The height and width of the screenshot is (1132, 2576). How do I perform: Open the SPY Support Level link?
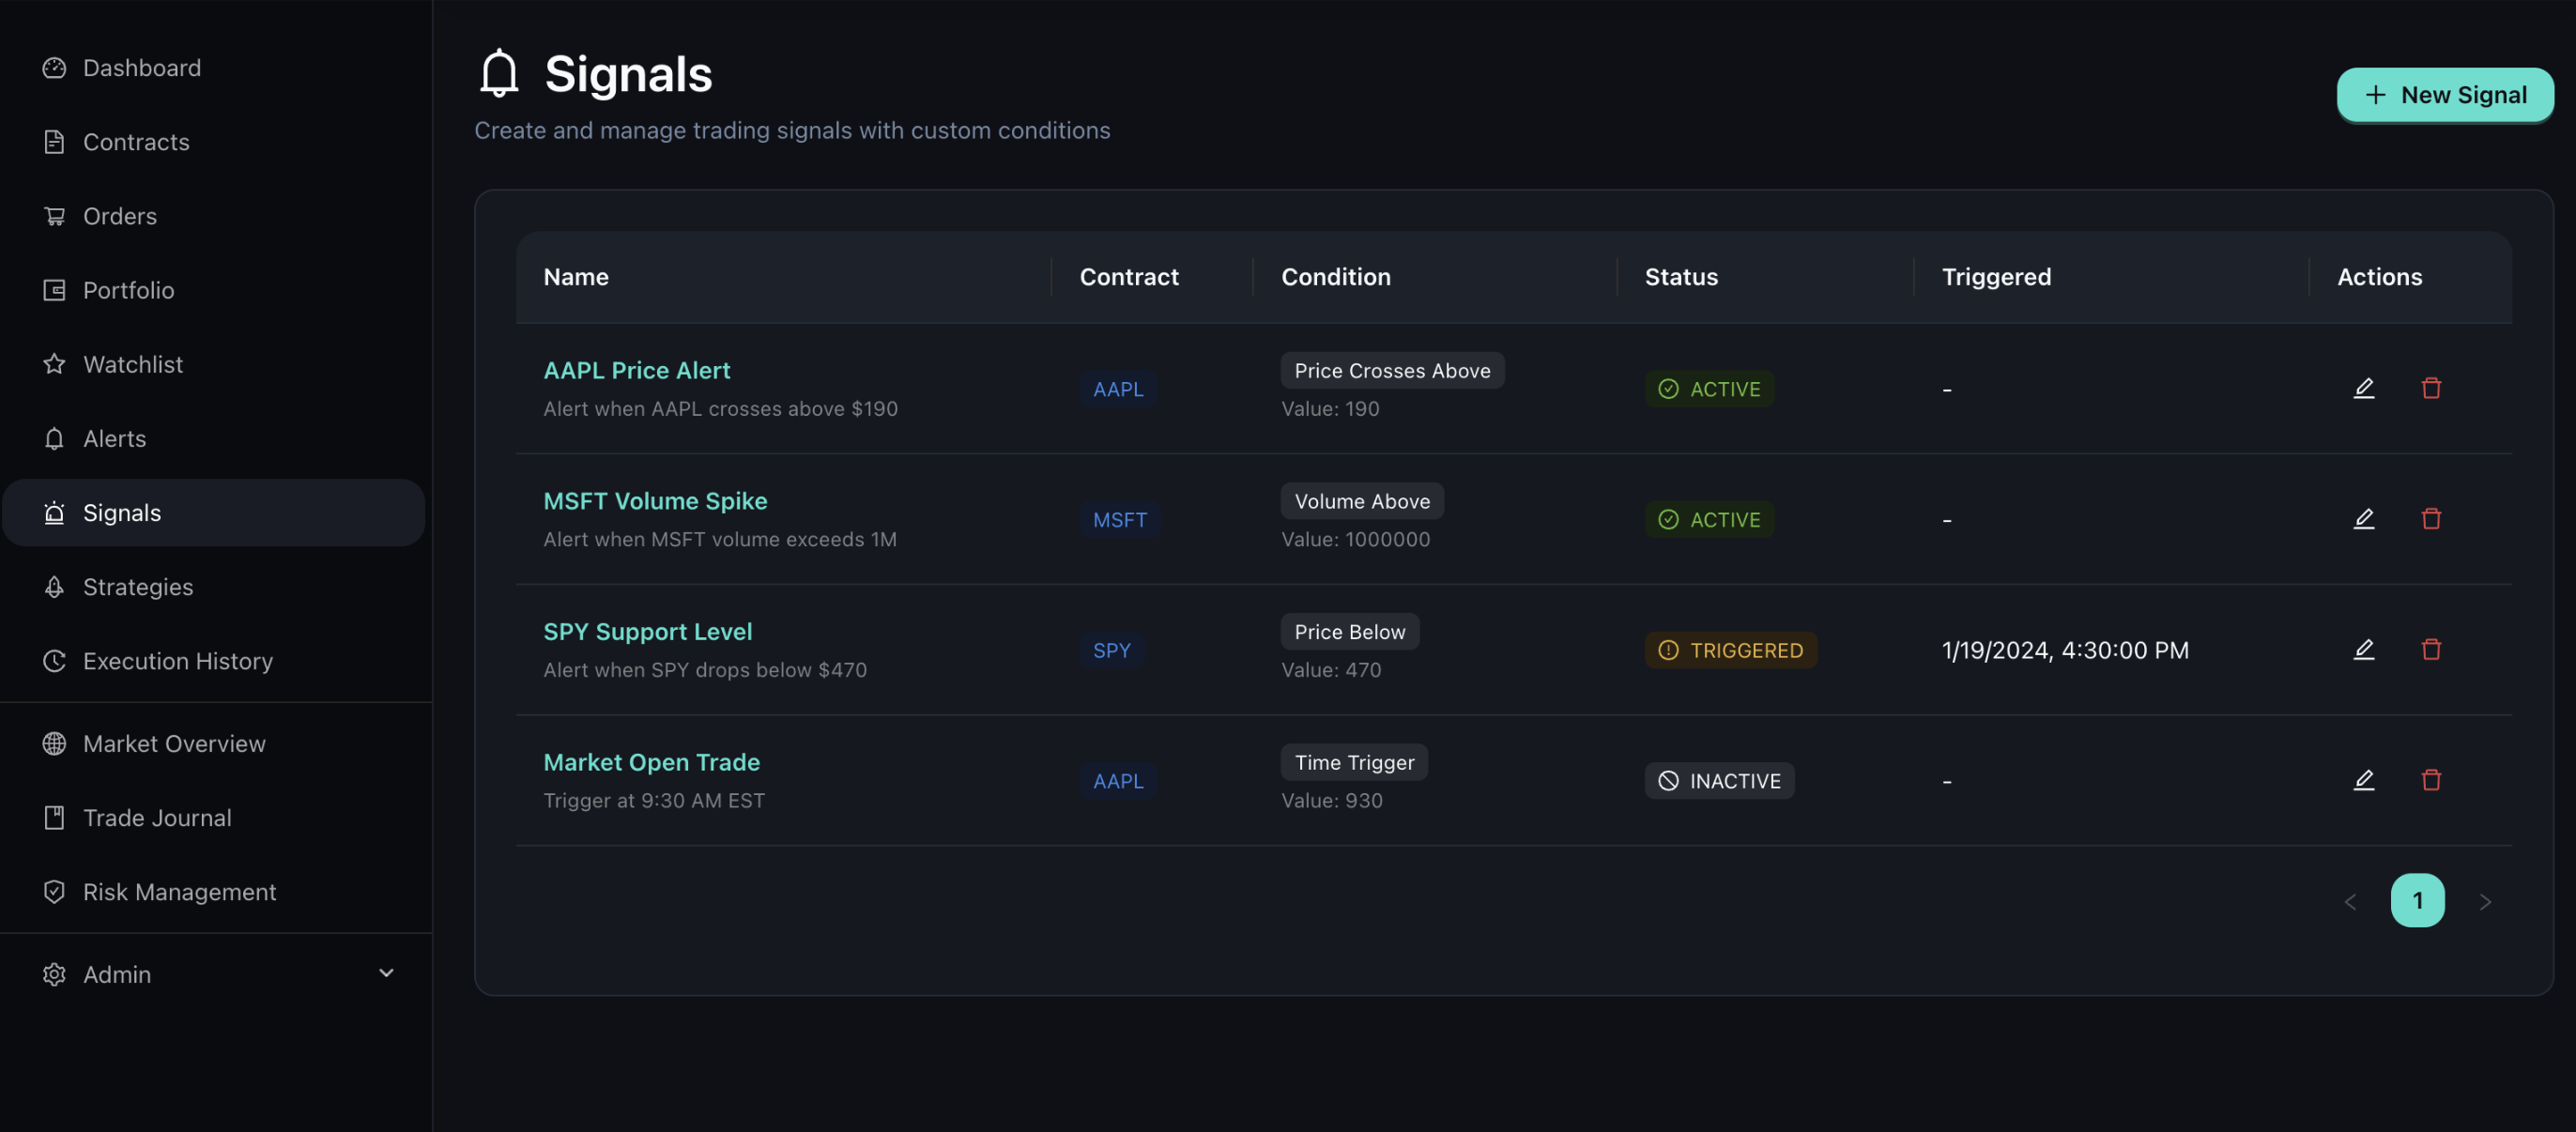(647, 631)
